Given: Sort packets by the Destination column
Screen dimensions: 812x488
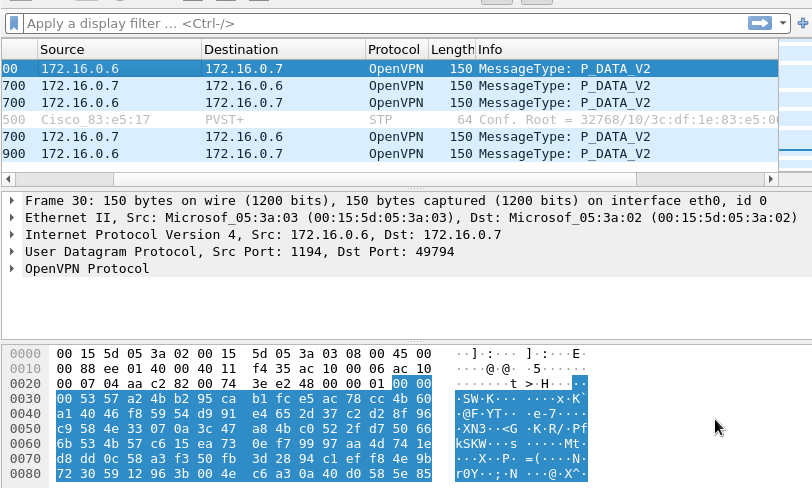Looking at the screenshot, I should click(x=282, y=49).
